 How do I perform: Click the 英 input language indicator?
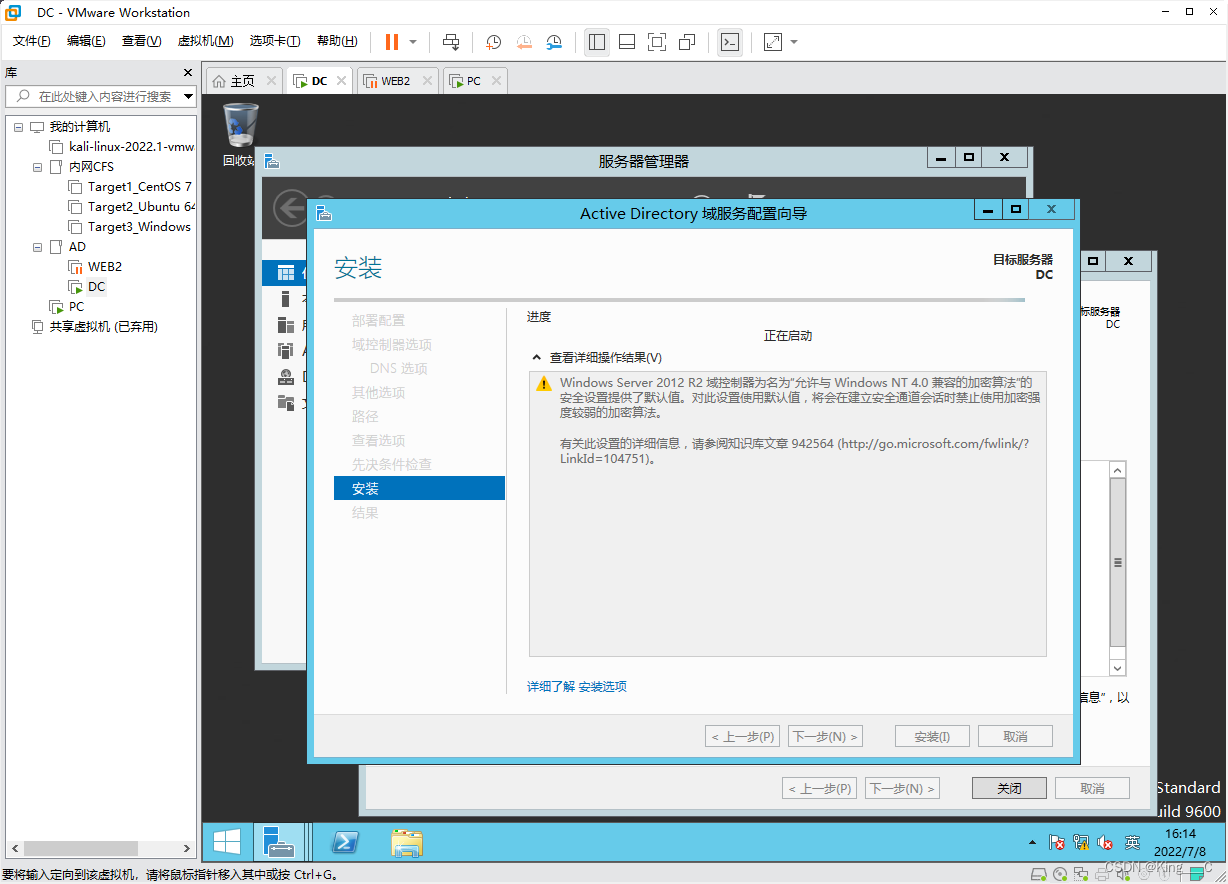[x=1132, y=843]
